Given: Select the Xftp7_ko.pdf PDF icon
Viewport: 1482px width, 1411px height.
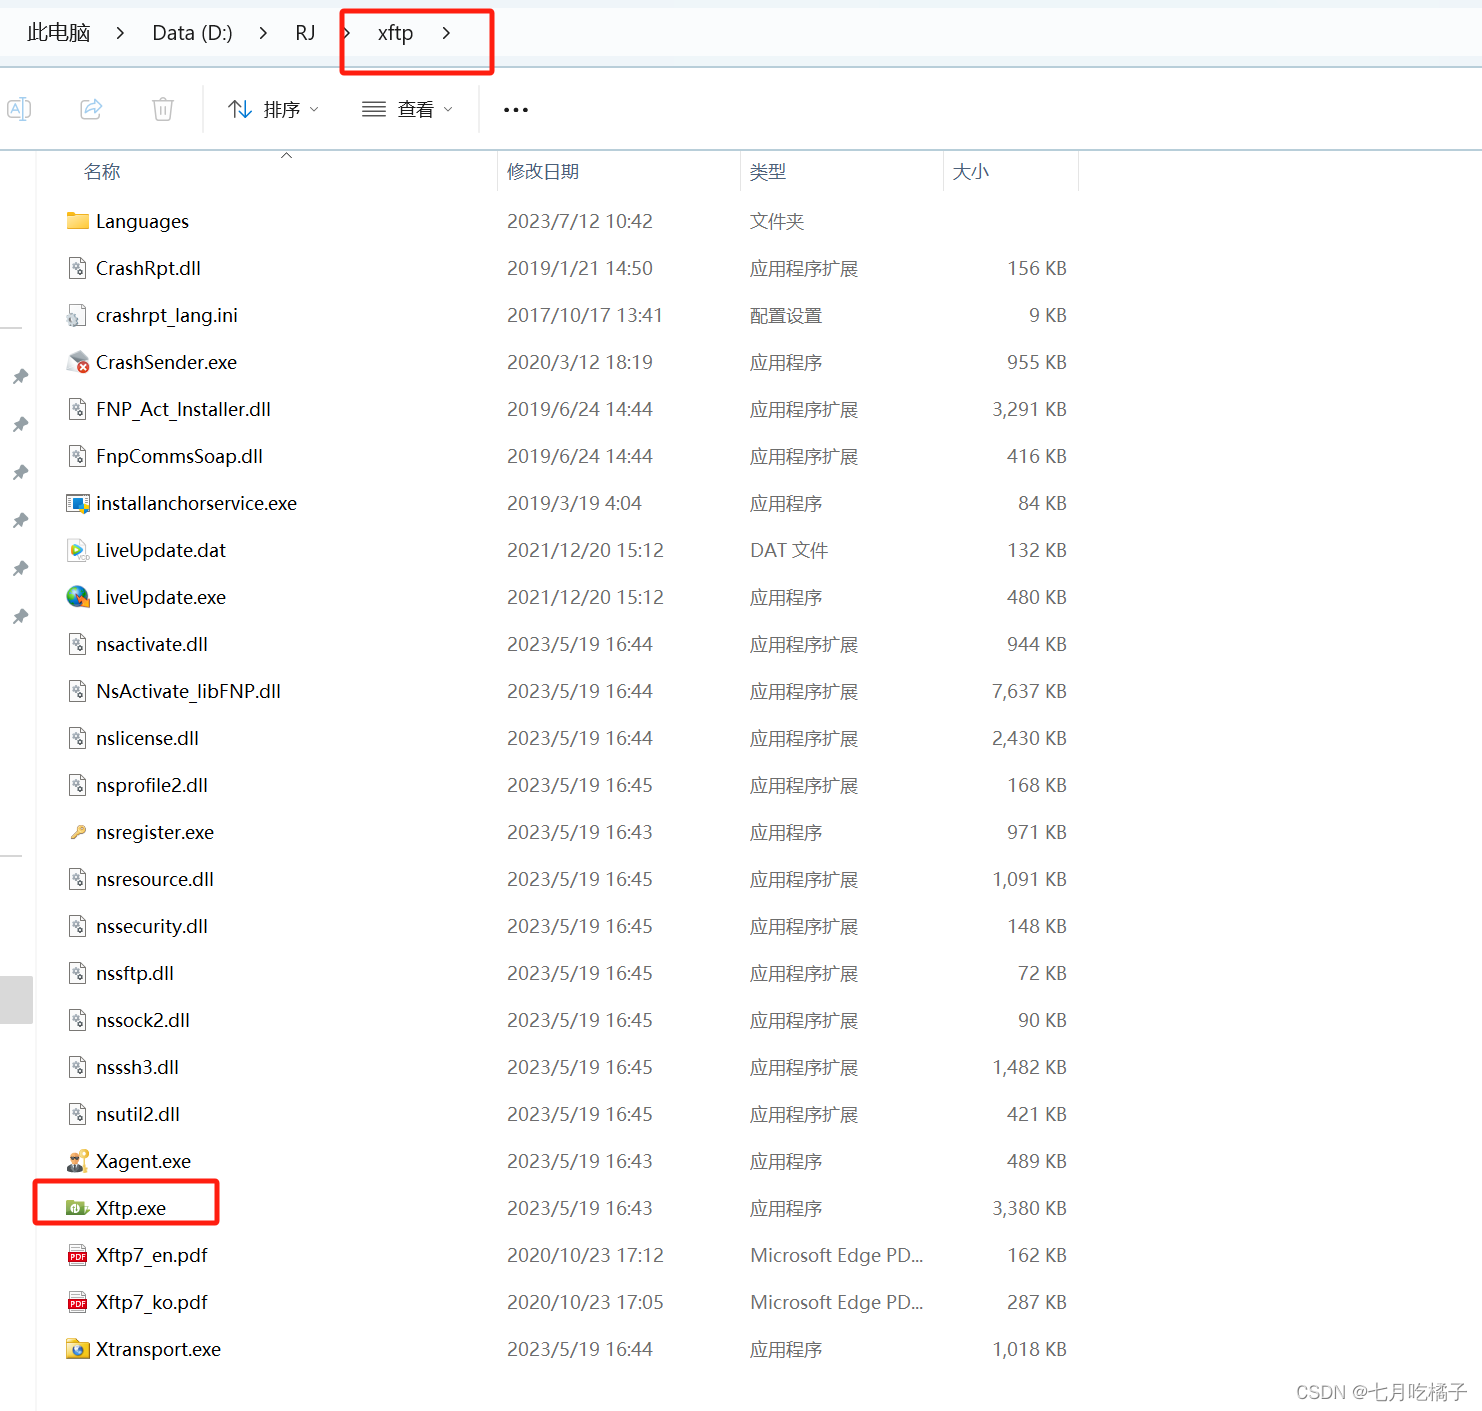Looking at the screenshot, I should click(77, 1302).
